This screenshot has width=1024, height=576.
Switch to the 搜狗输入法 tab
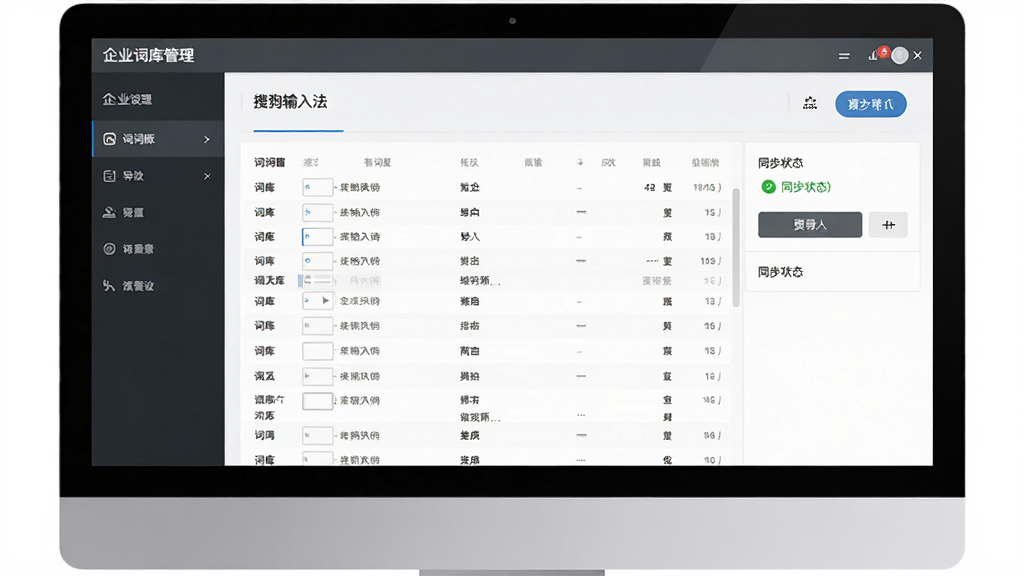pos(291,102)
